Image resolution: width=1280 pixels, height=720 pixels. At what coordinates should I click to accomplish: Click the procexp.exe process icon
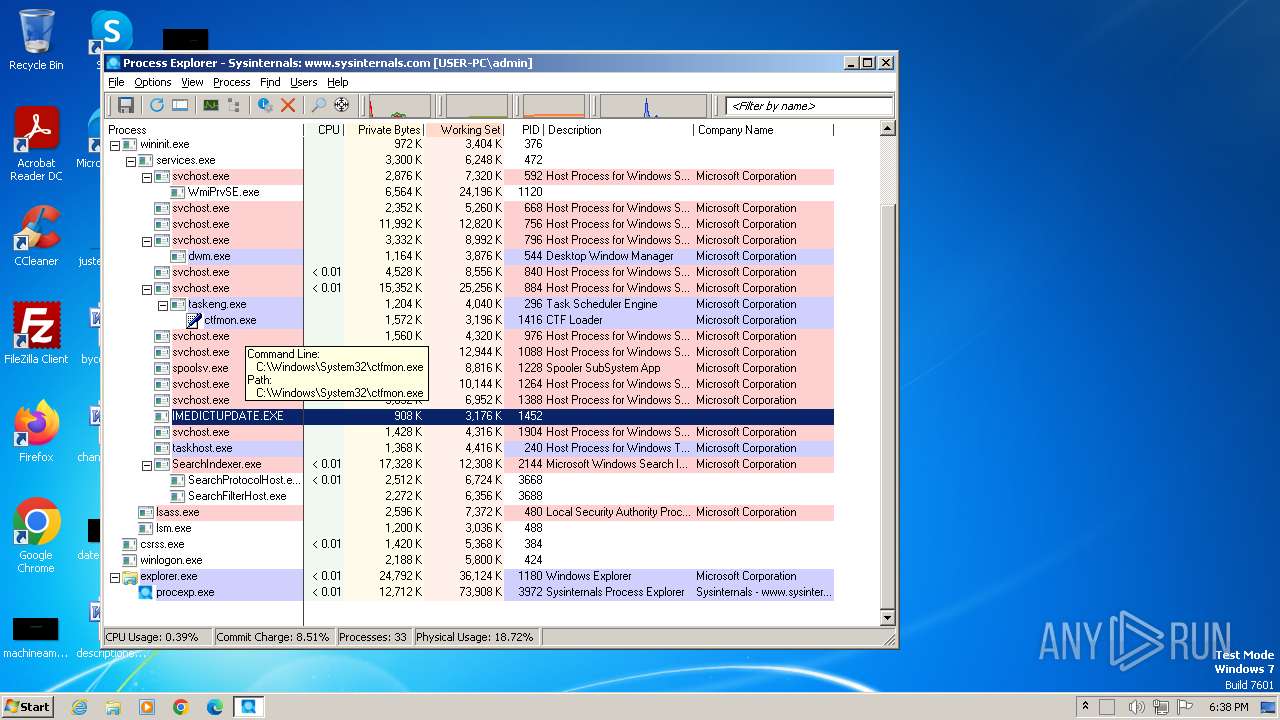click(145, 592)
